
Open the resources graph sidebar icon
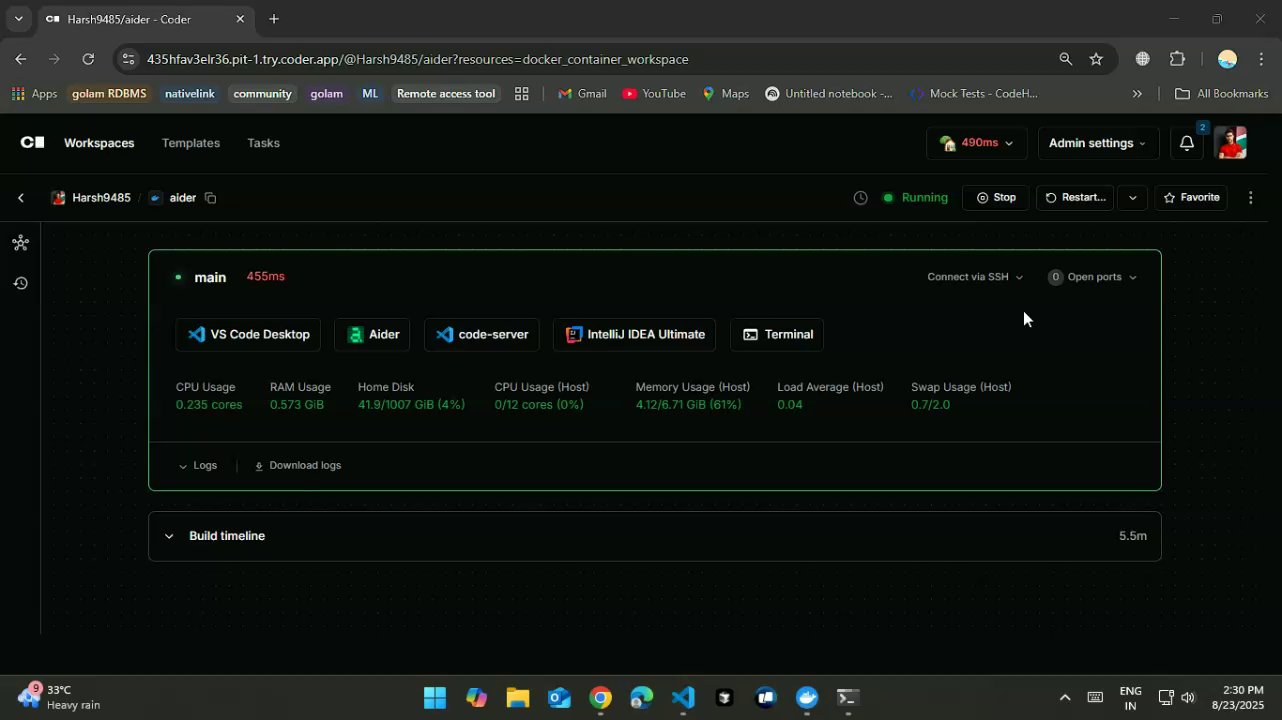click(20, 243)
